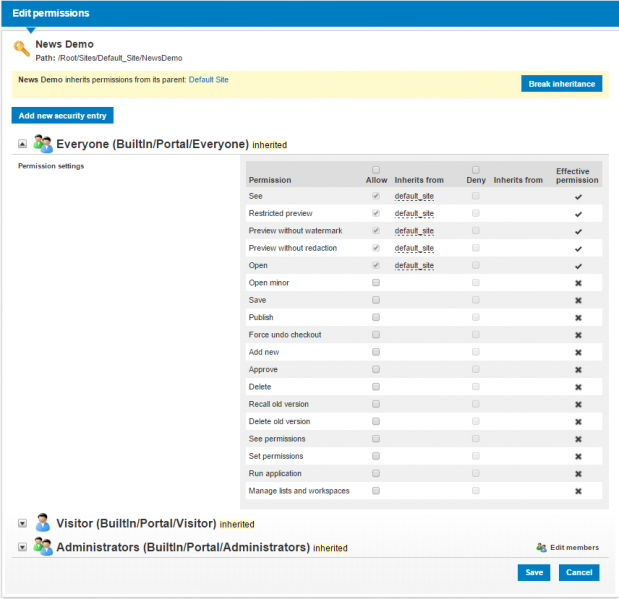Check Deny for Save permission
Viewport: 619px width, 599px height.
pos(476,300)
